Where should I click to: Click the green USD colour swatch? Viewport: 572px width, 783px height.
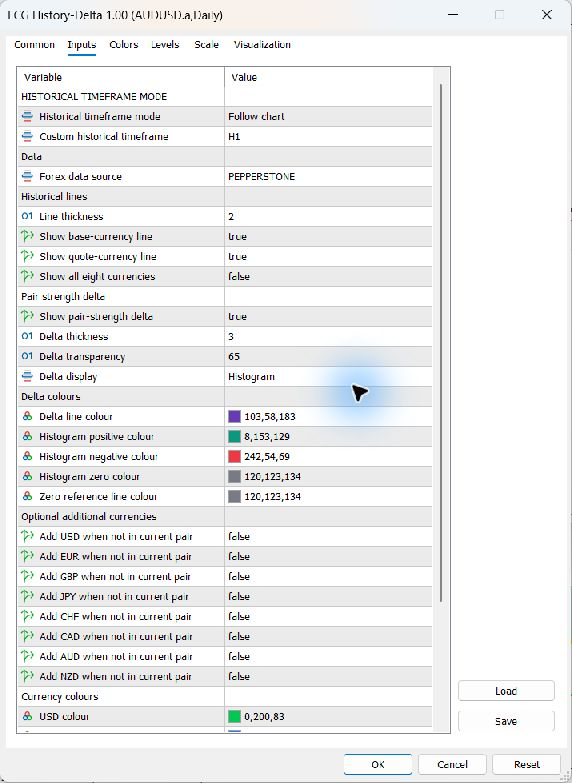tap(234, 717)
